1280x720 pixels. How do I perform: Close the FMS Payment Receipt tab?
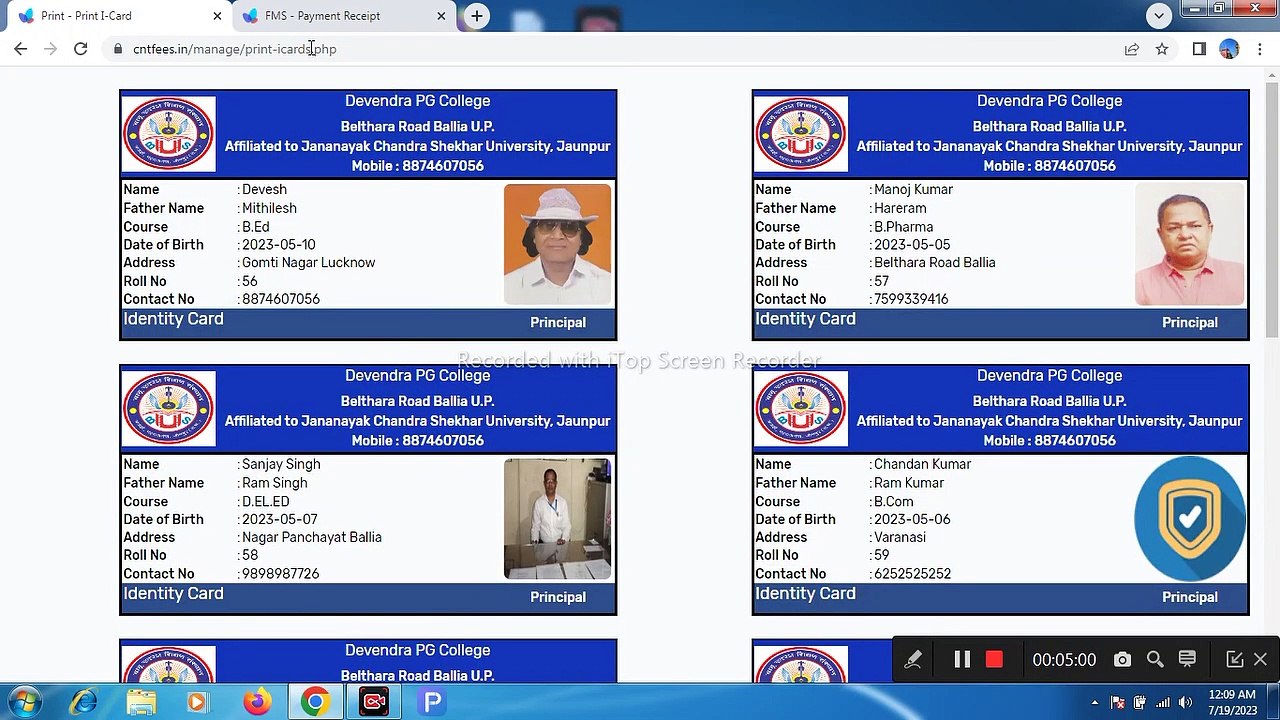tap(441, 16)
